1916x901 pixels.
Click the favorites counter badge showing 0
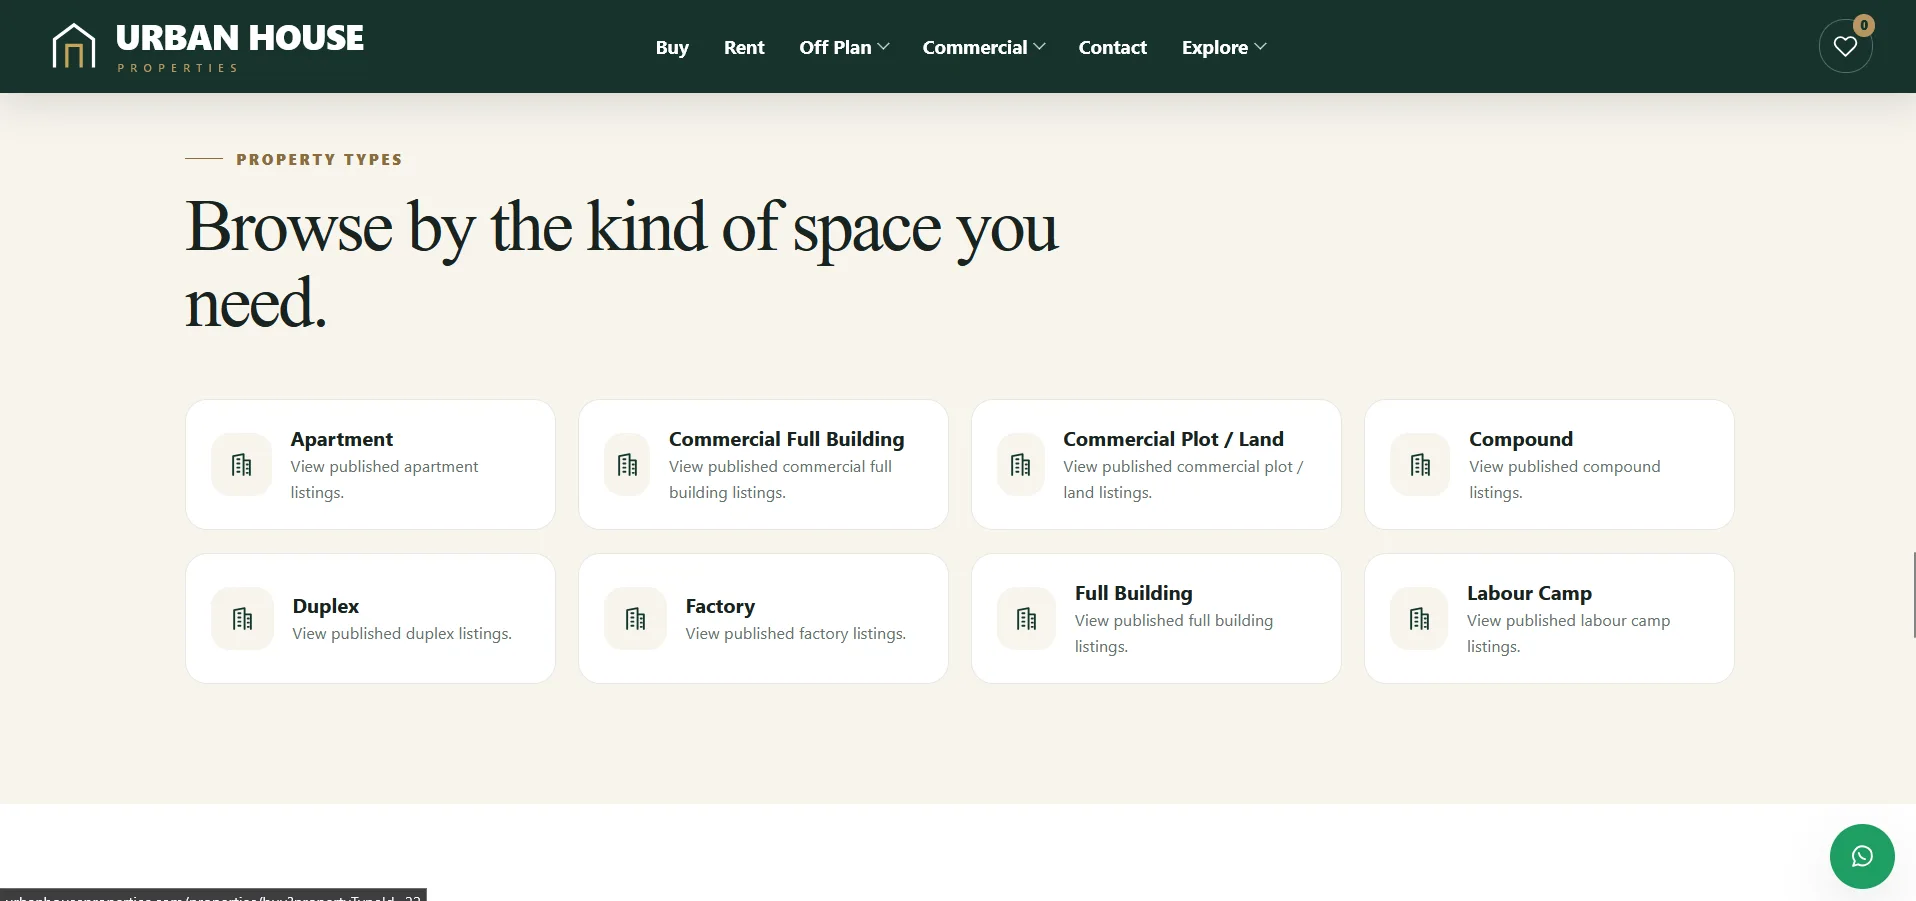tap(1864, 25)
